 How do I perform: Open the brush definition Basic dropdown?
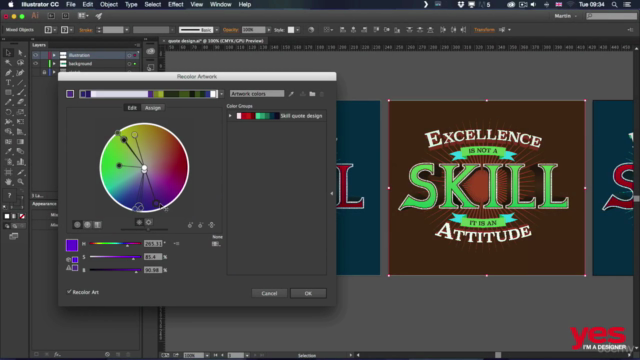tap(217, 30)
